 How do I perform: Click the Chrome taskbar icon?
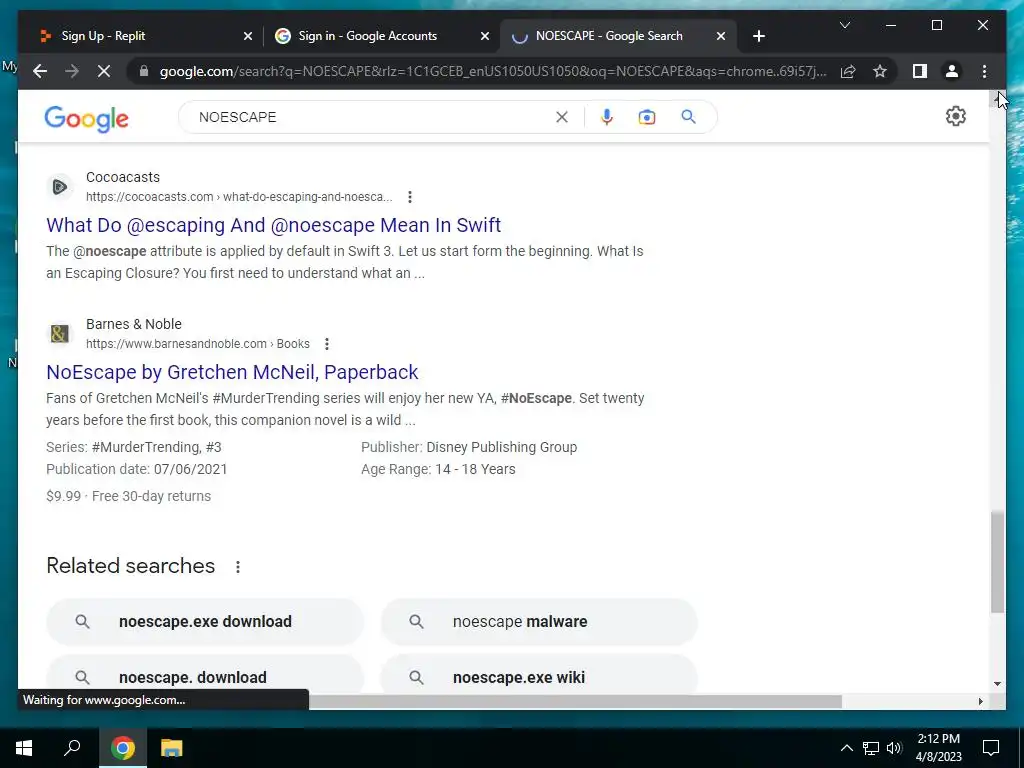[122, 748]
